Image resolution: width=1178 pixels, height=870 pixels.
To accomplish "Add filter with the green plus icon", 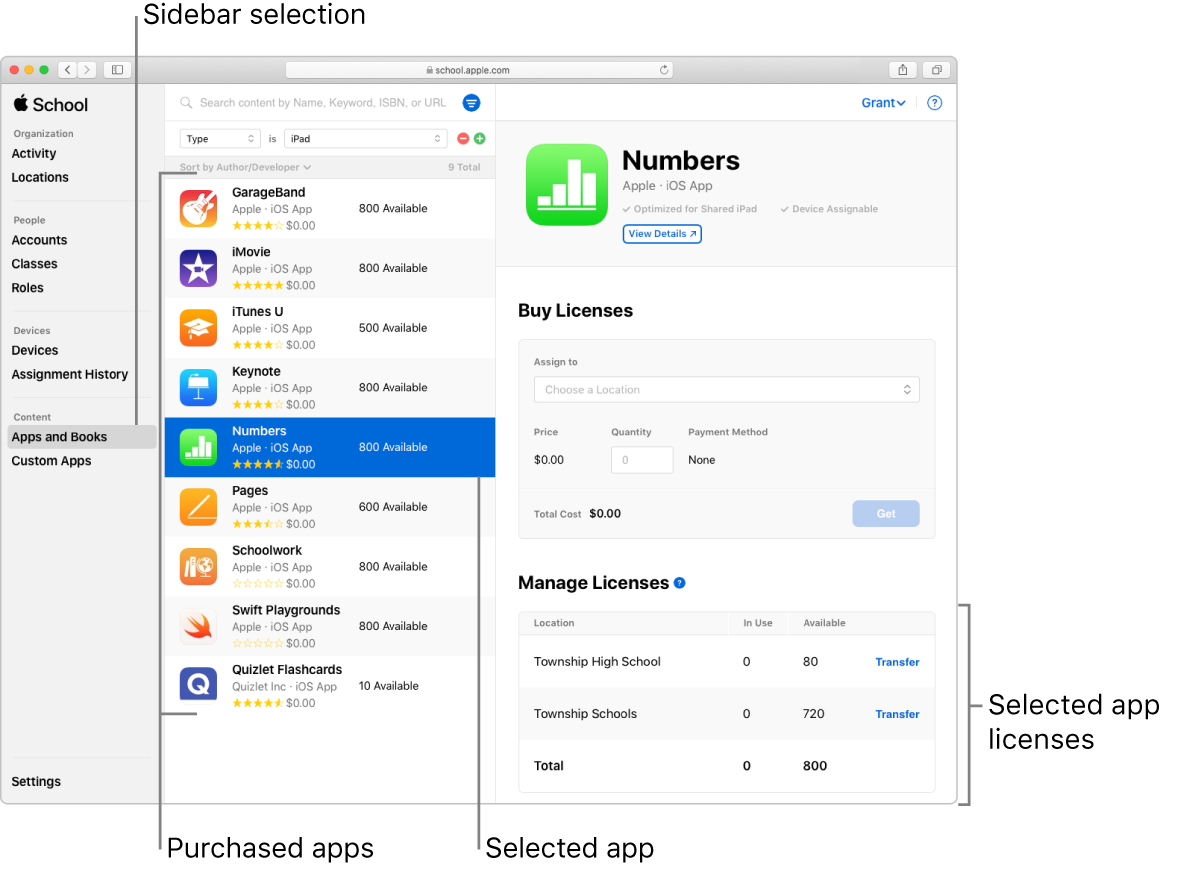I will point(480,138).
